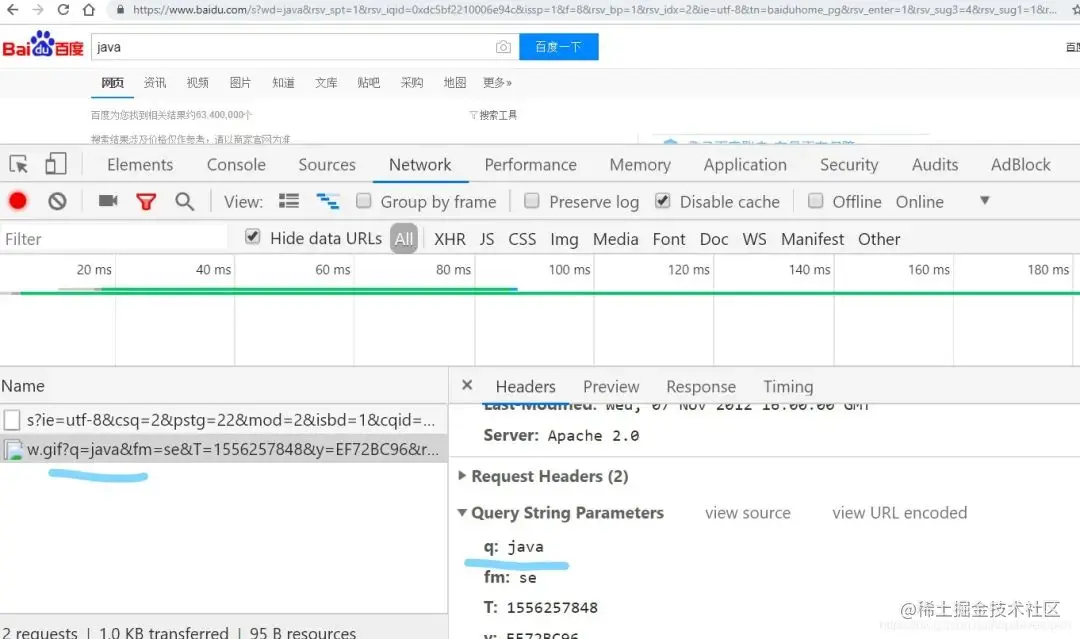Click view source link

748,513
